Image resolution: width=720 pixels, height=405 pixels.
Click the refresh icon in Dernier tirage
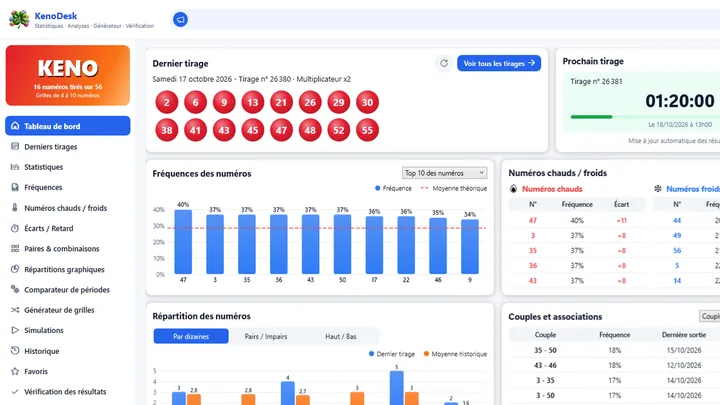444,63
